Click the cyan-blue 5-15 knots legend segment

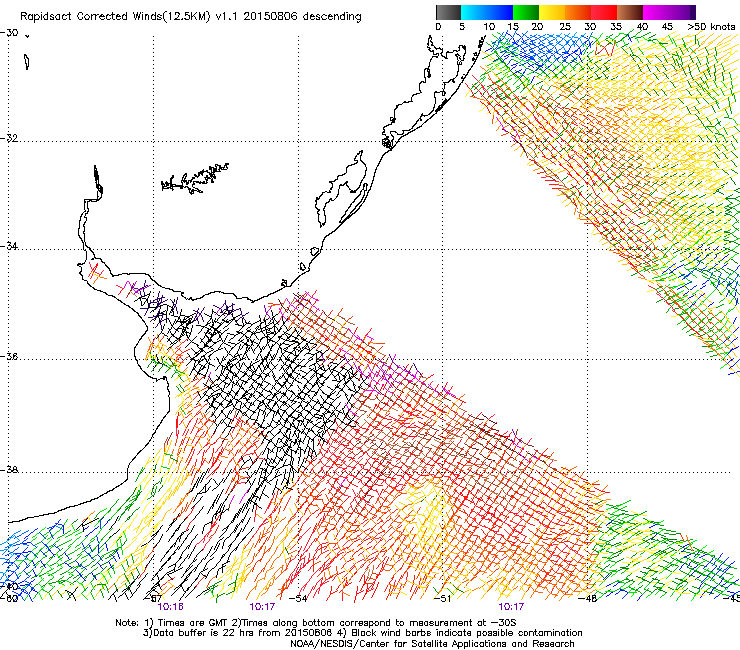[x=487, y=12]
